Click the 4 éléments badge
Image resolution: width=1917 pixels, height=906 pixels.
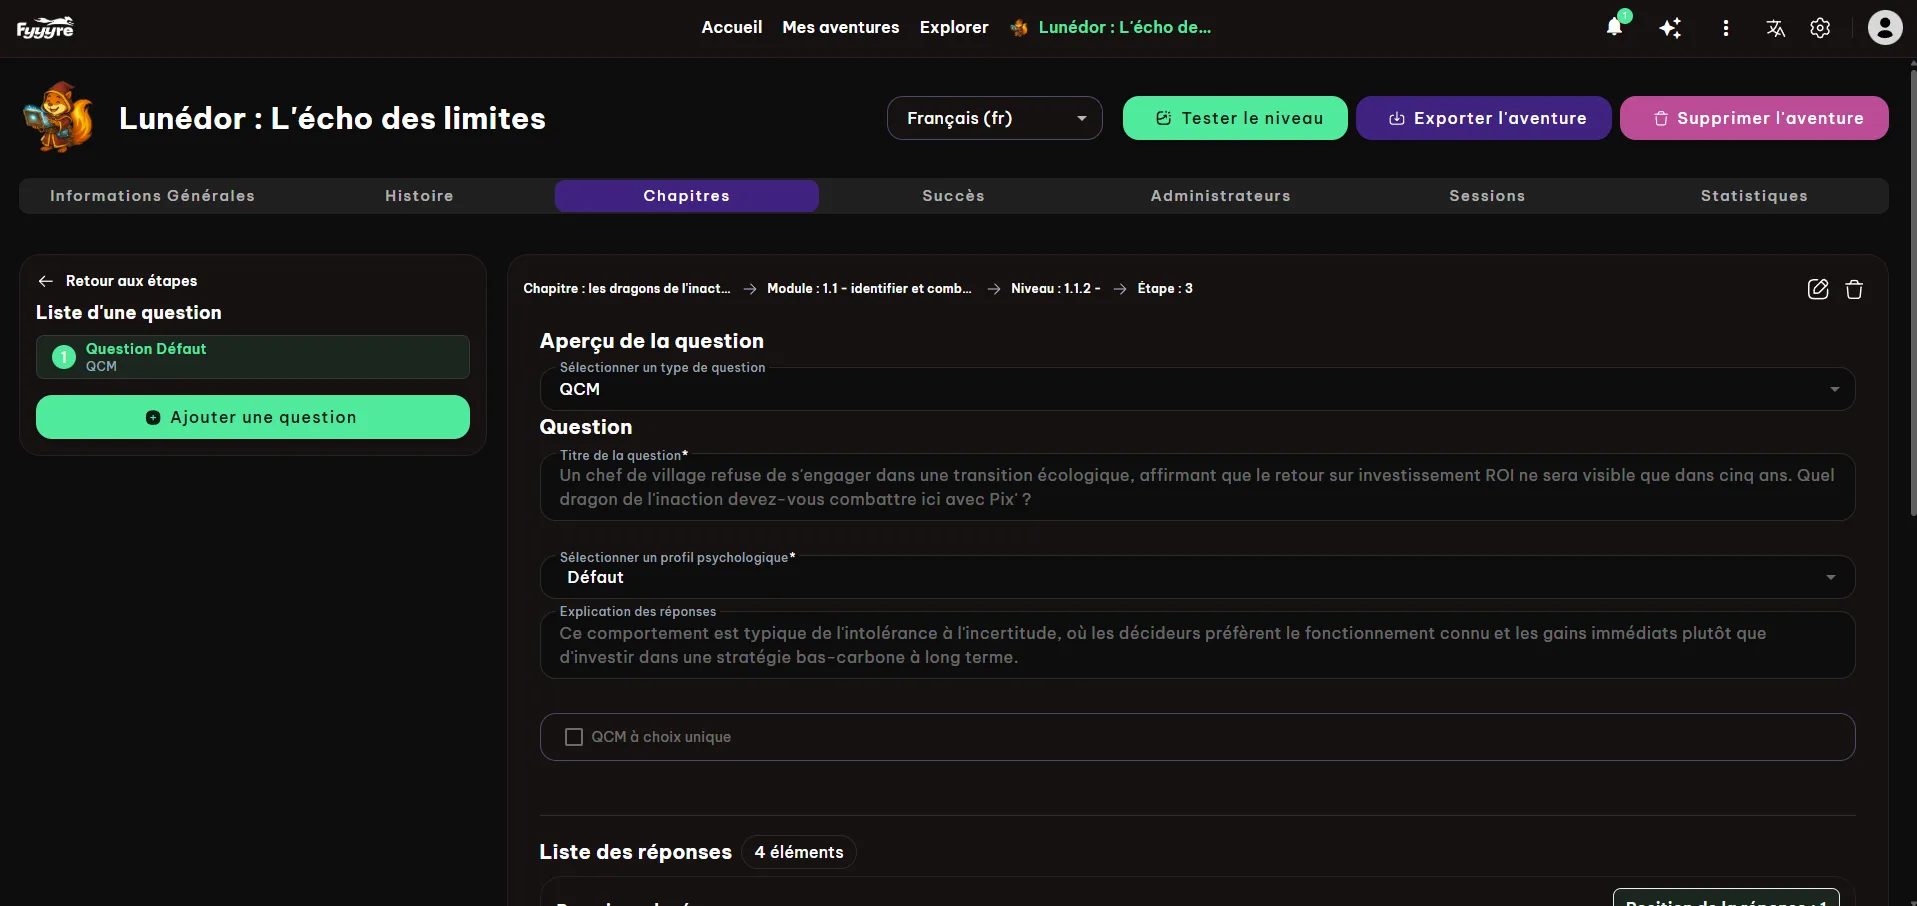click(x=799, y=852)
